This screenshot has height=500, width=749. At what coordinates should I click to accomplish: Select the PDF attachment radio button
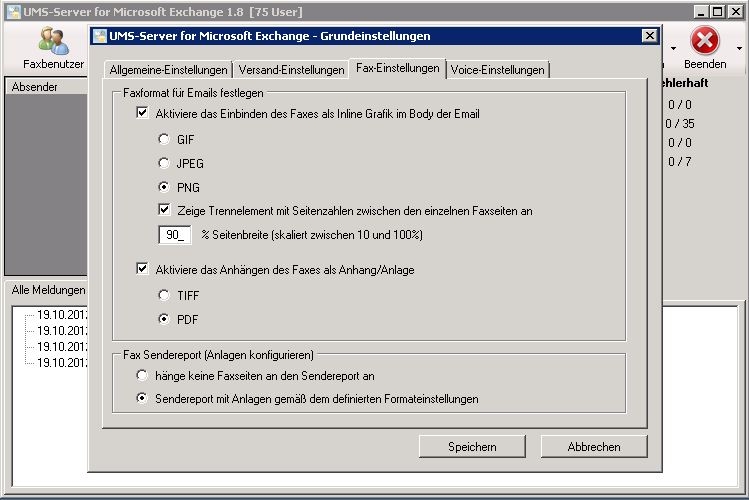pos(164,319)
